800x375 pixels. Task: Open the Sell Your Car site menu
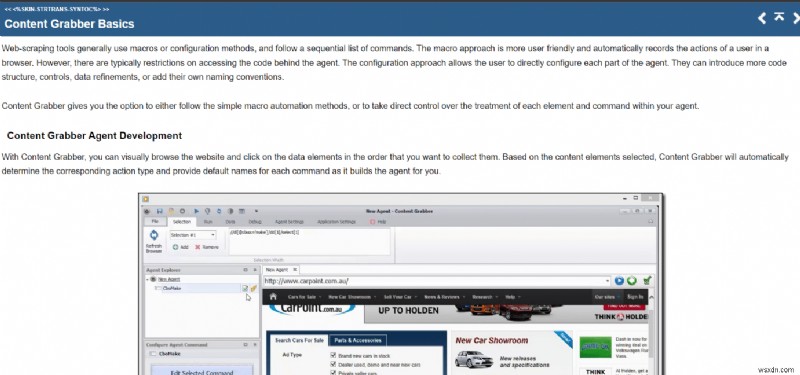(400, 296)
